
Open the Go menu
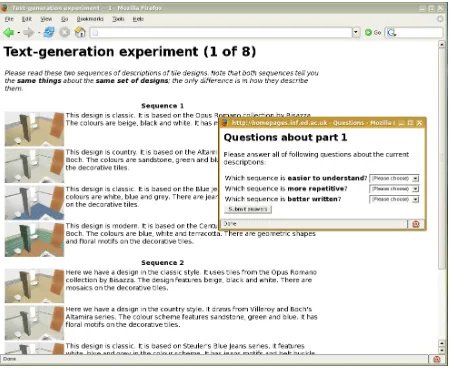pyautogui.click(x=65, y=19)
